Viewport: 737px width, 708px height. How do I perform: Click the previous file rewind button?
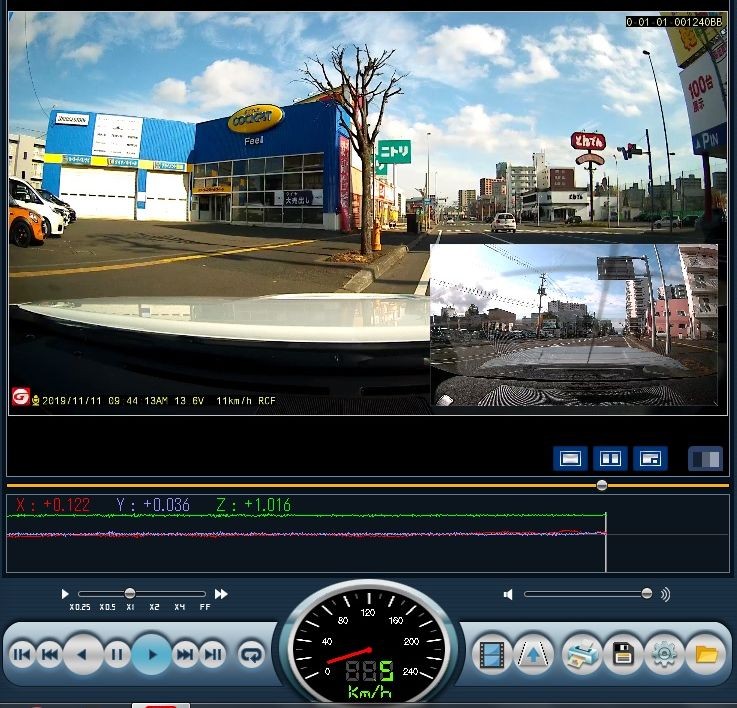[x=50, y=654]
